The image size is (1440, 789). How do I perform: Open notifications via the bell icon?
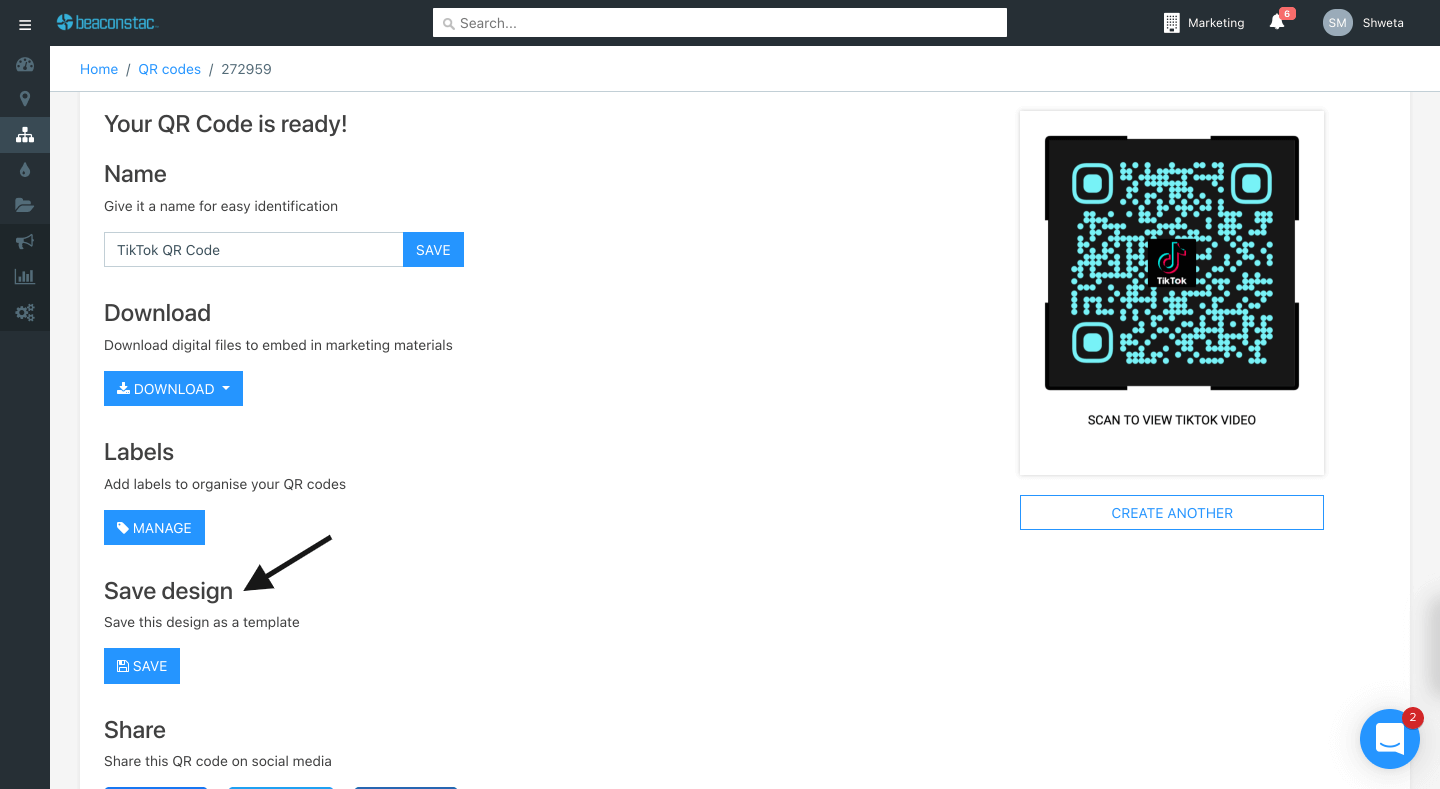(1277, 23)
